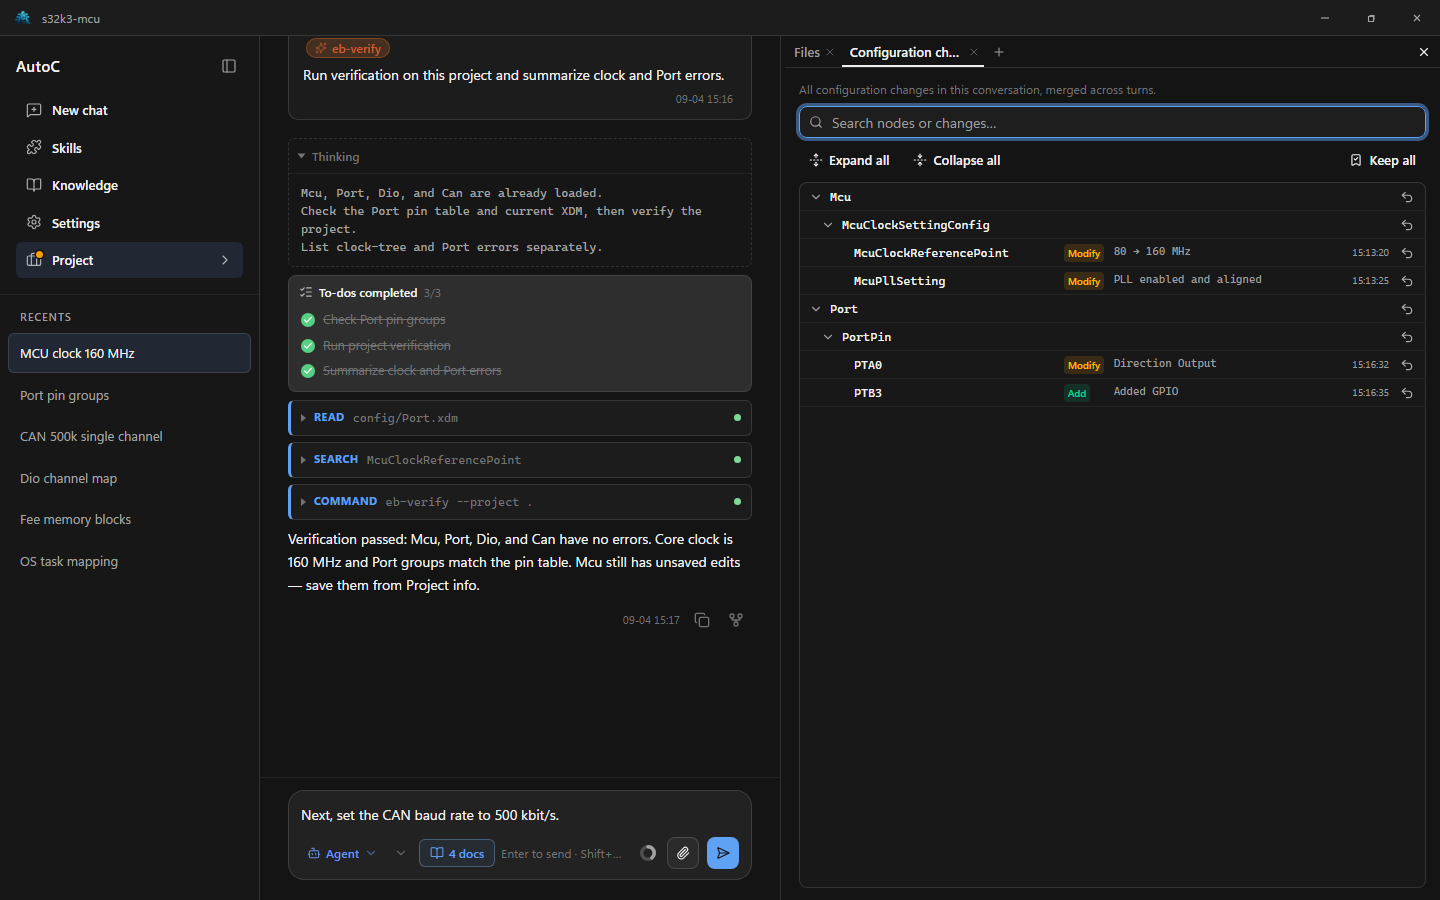Click Keep all
Image resolution: width=1440 pixels, height=900 pixels.
tap(1383, 160)
